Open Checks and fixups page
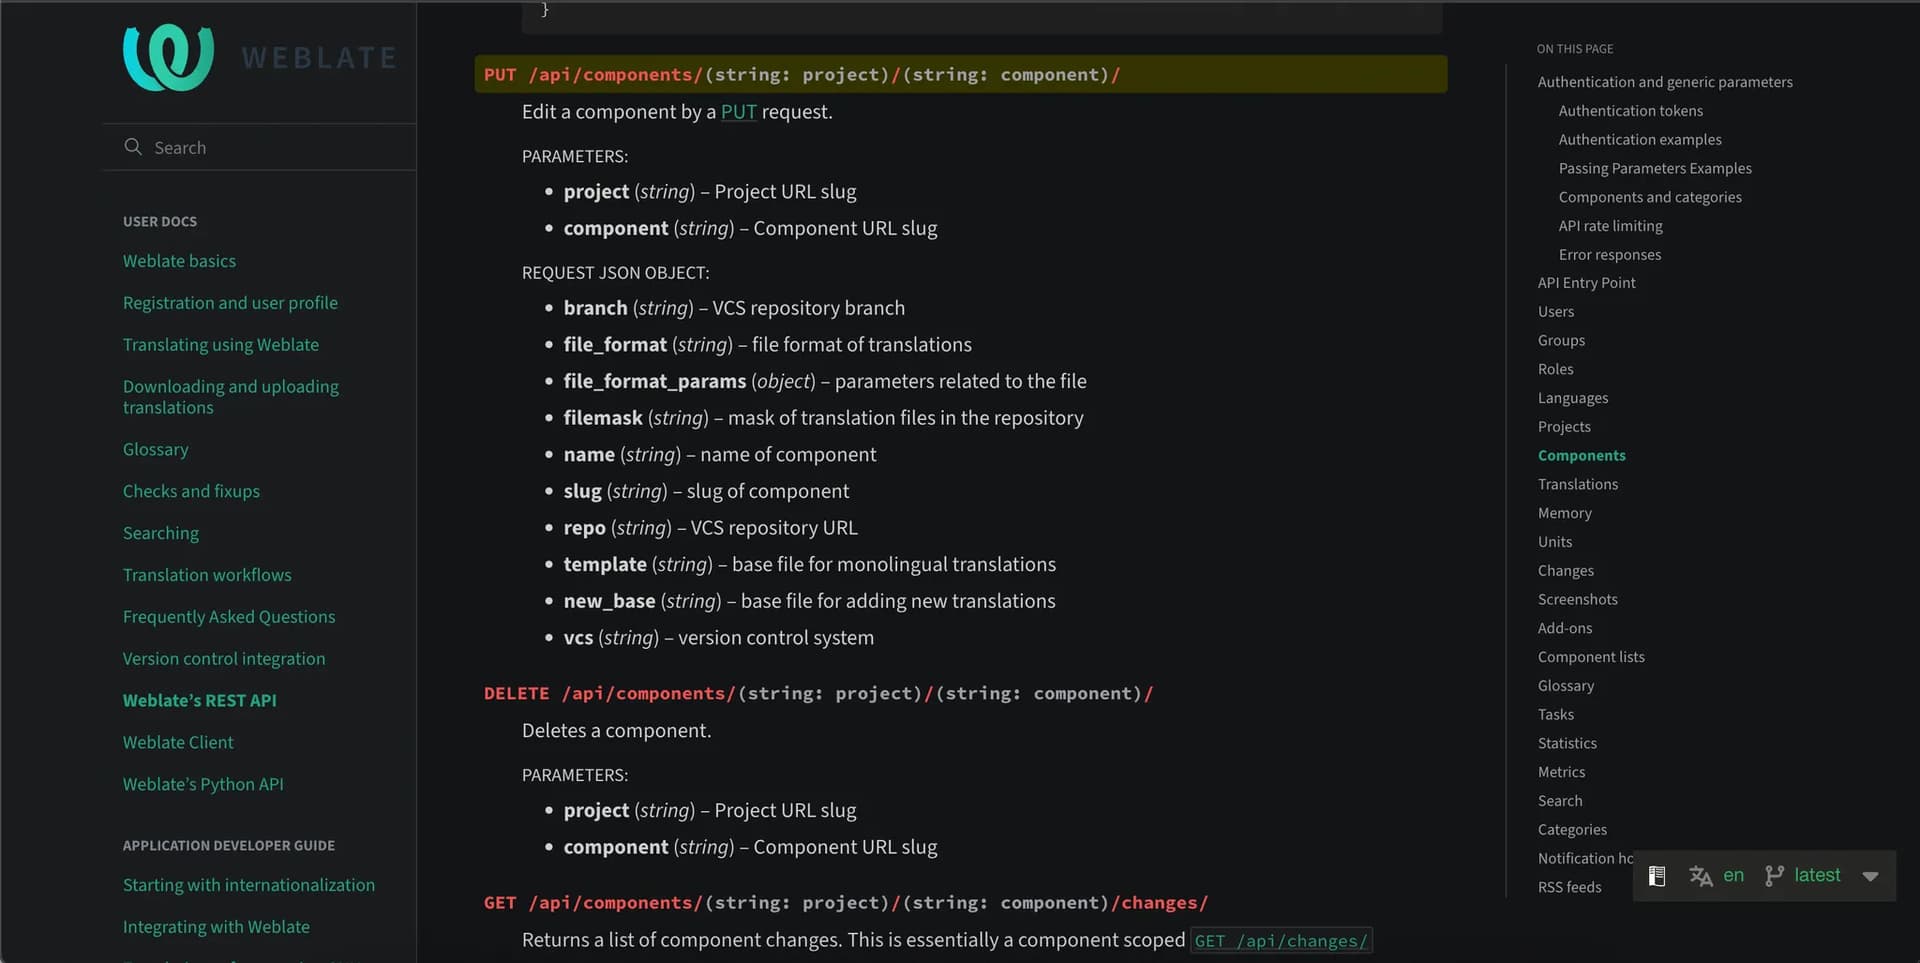The height and width of the screenshot is (963, 1920). click(x=191, y=492)
